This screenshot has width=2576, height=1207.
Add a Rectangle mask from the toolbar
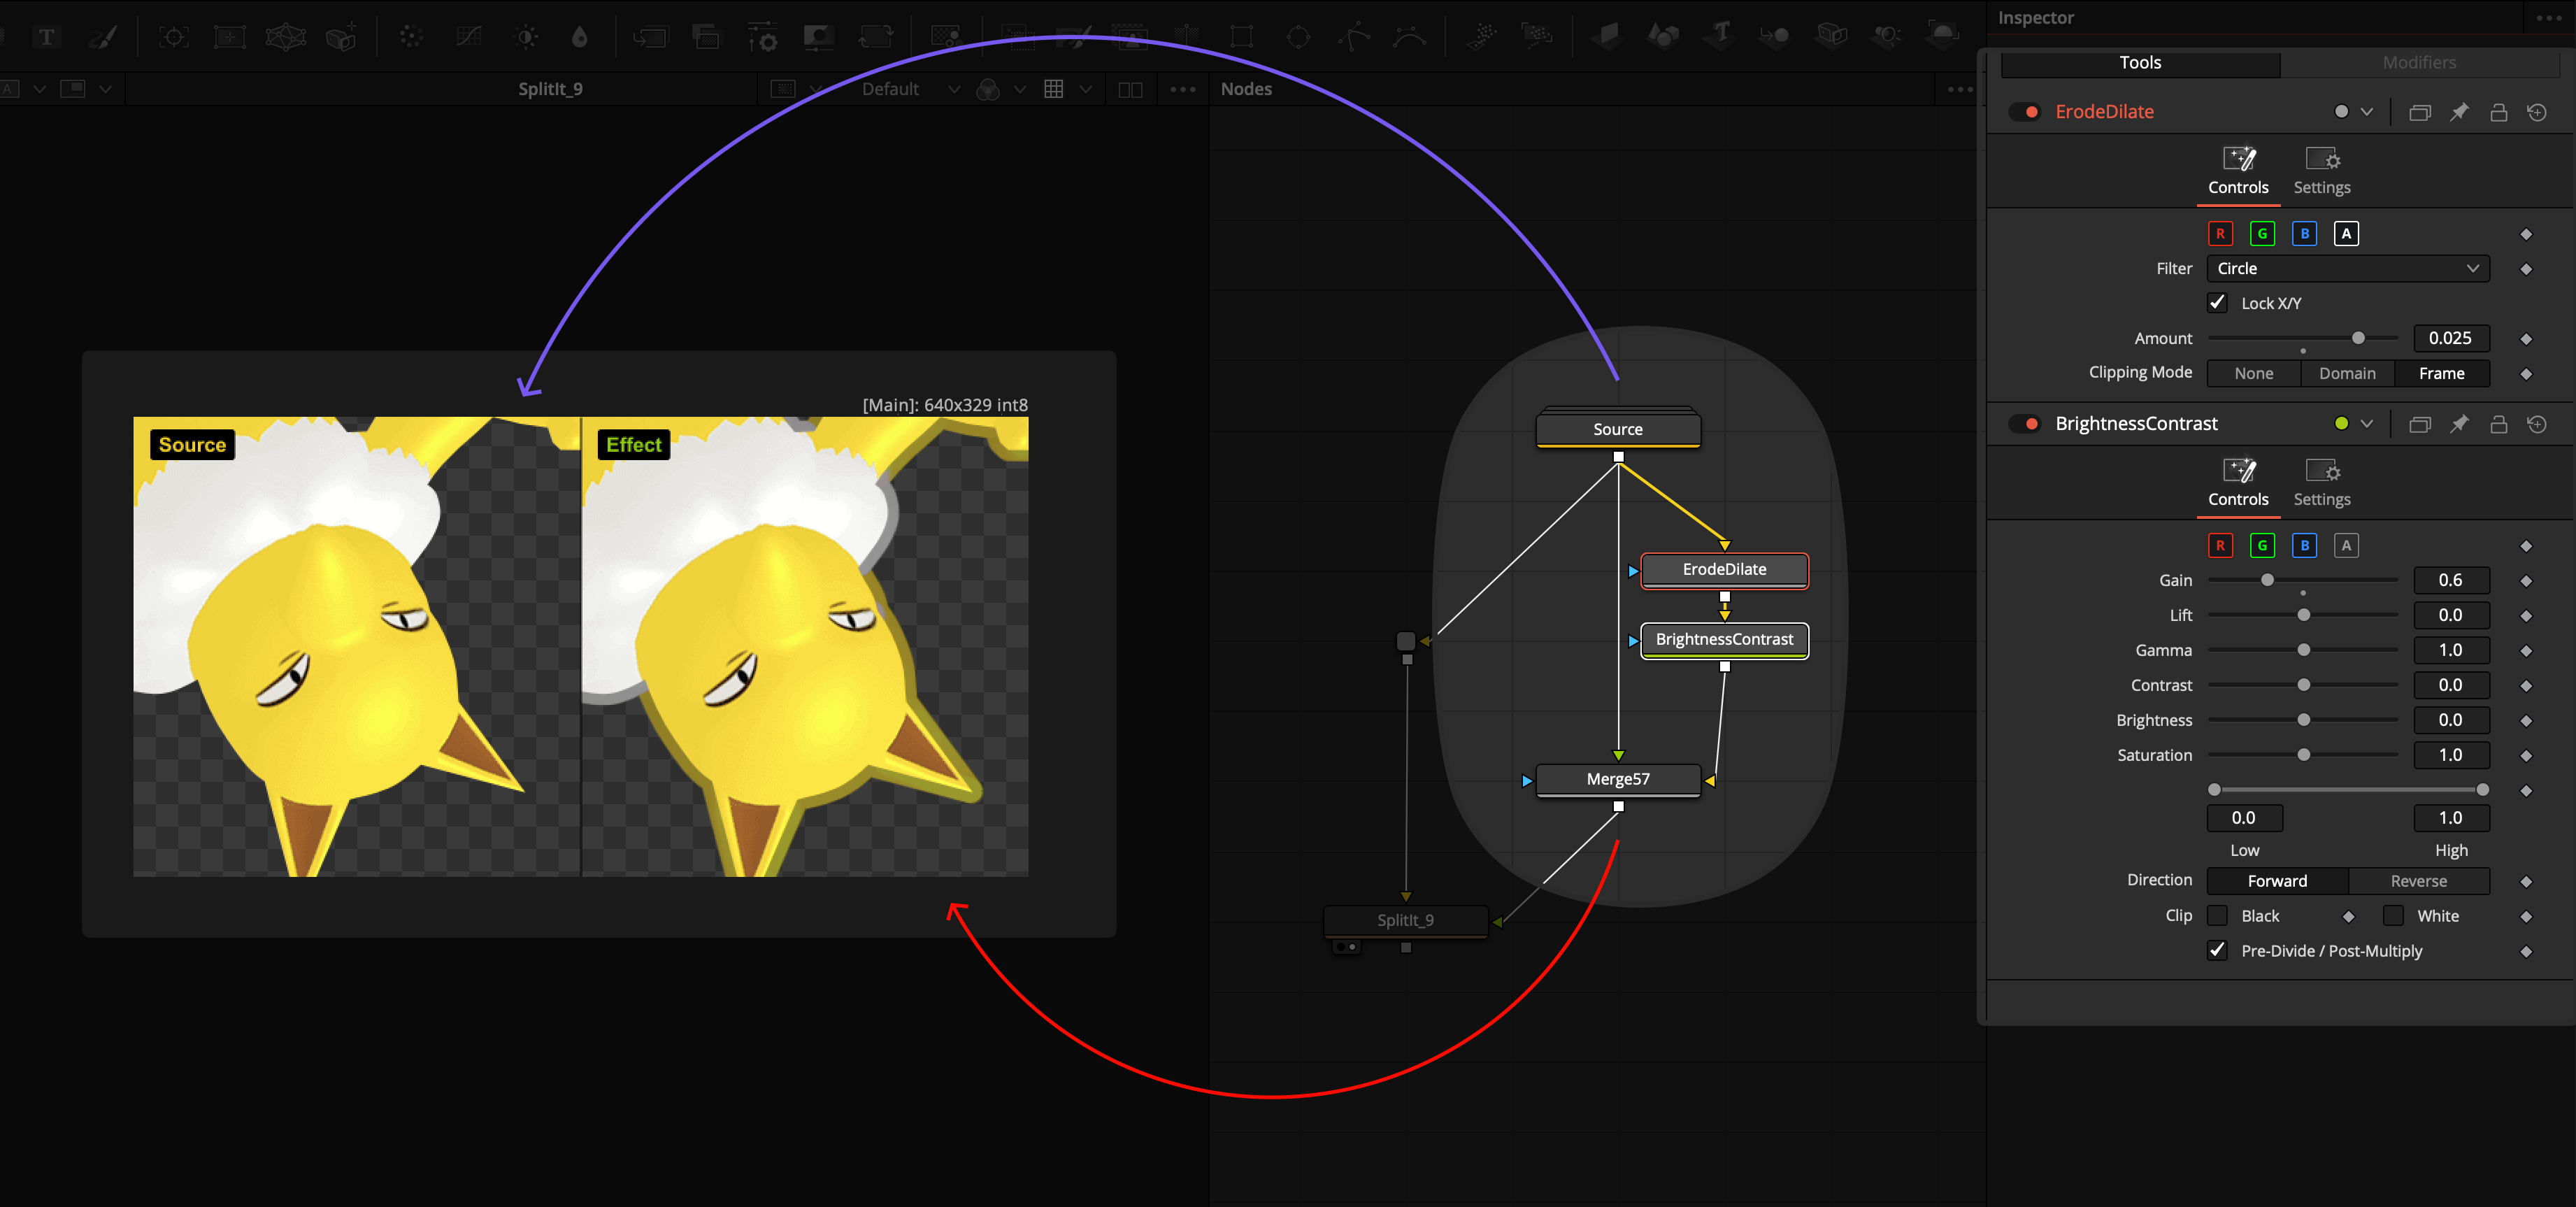[x=1242, y=38]
